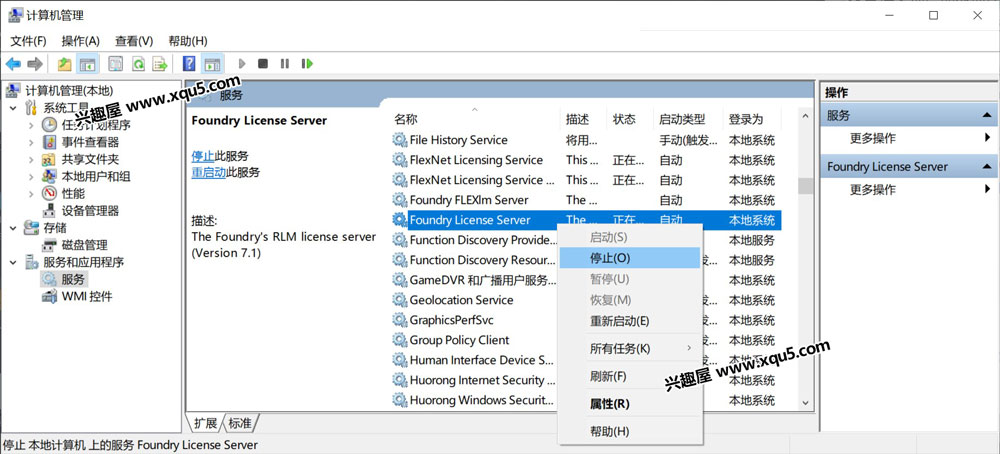
Task: Click the Export list toolbar icon
Action: 159,64
